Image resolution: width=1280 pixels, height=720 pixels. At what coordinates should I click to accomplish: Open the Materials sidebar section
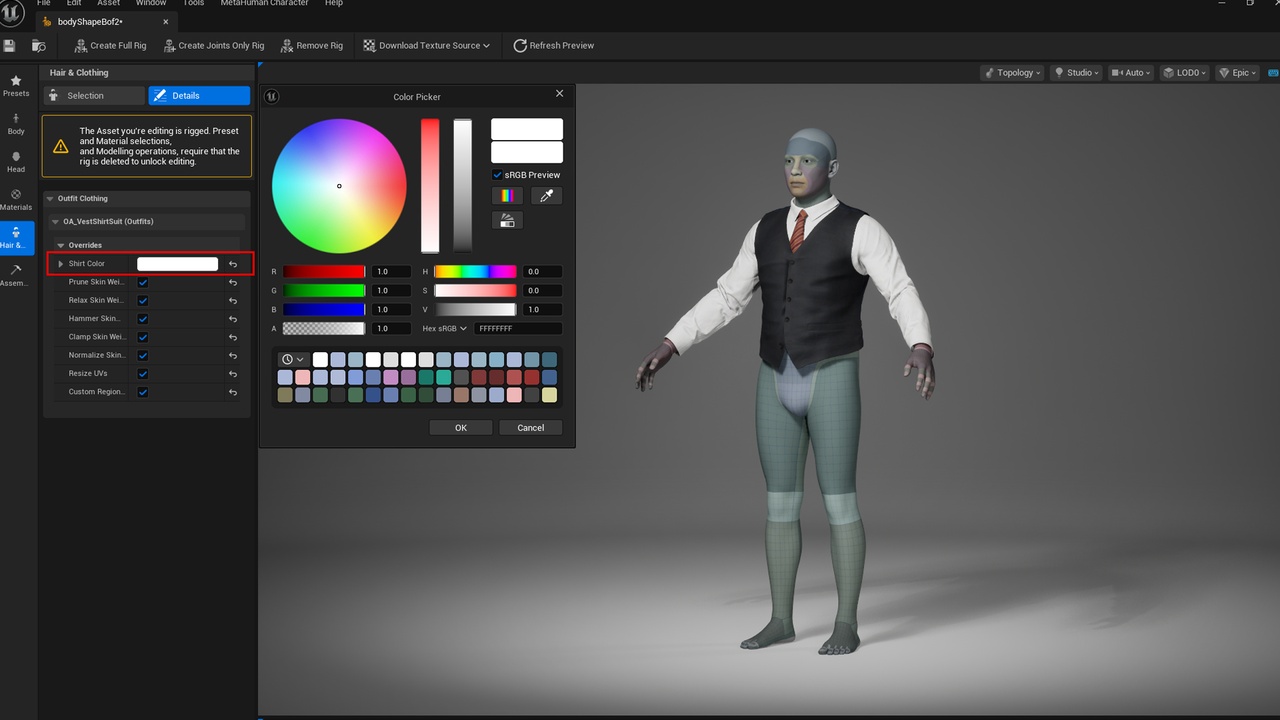pos(16,200)
